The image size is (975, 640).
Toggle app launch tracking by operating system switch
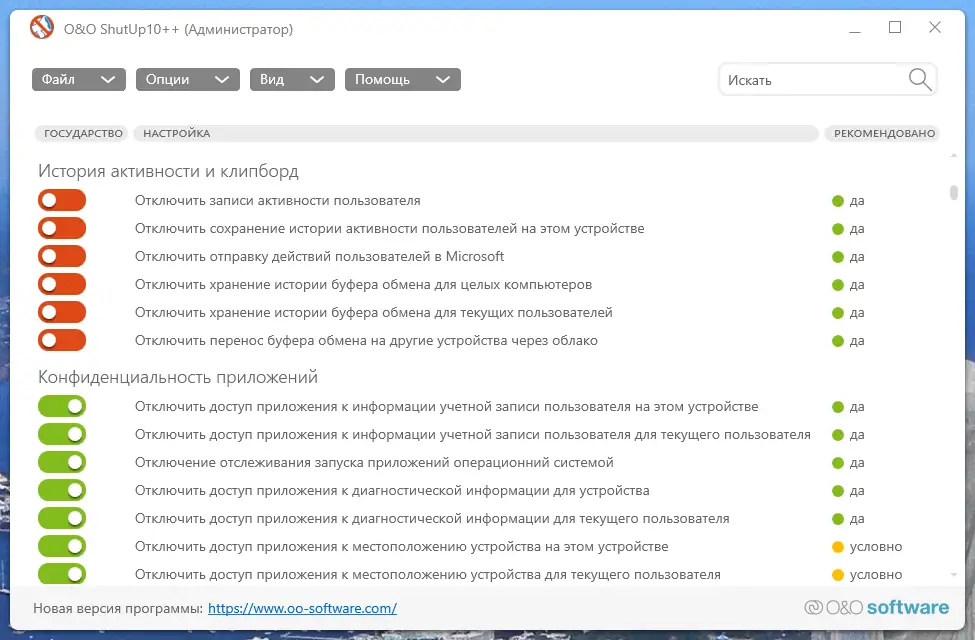[62, 462]
